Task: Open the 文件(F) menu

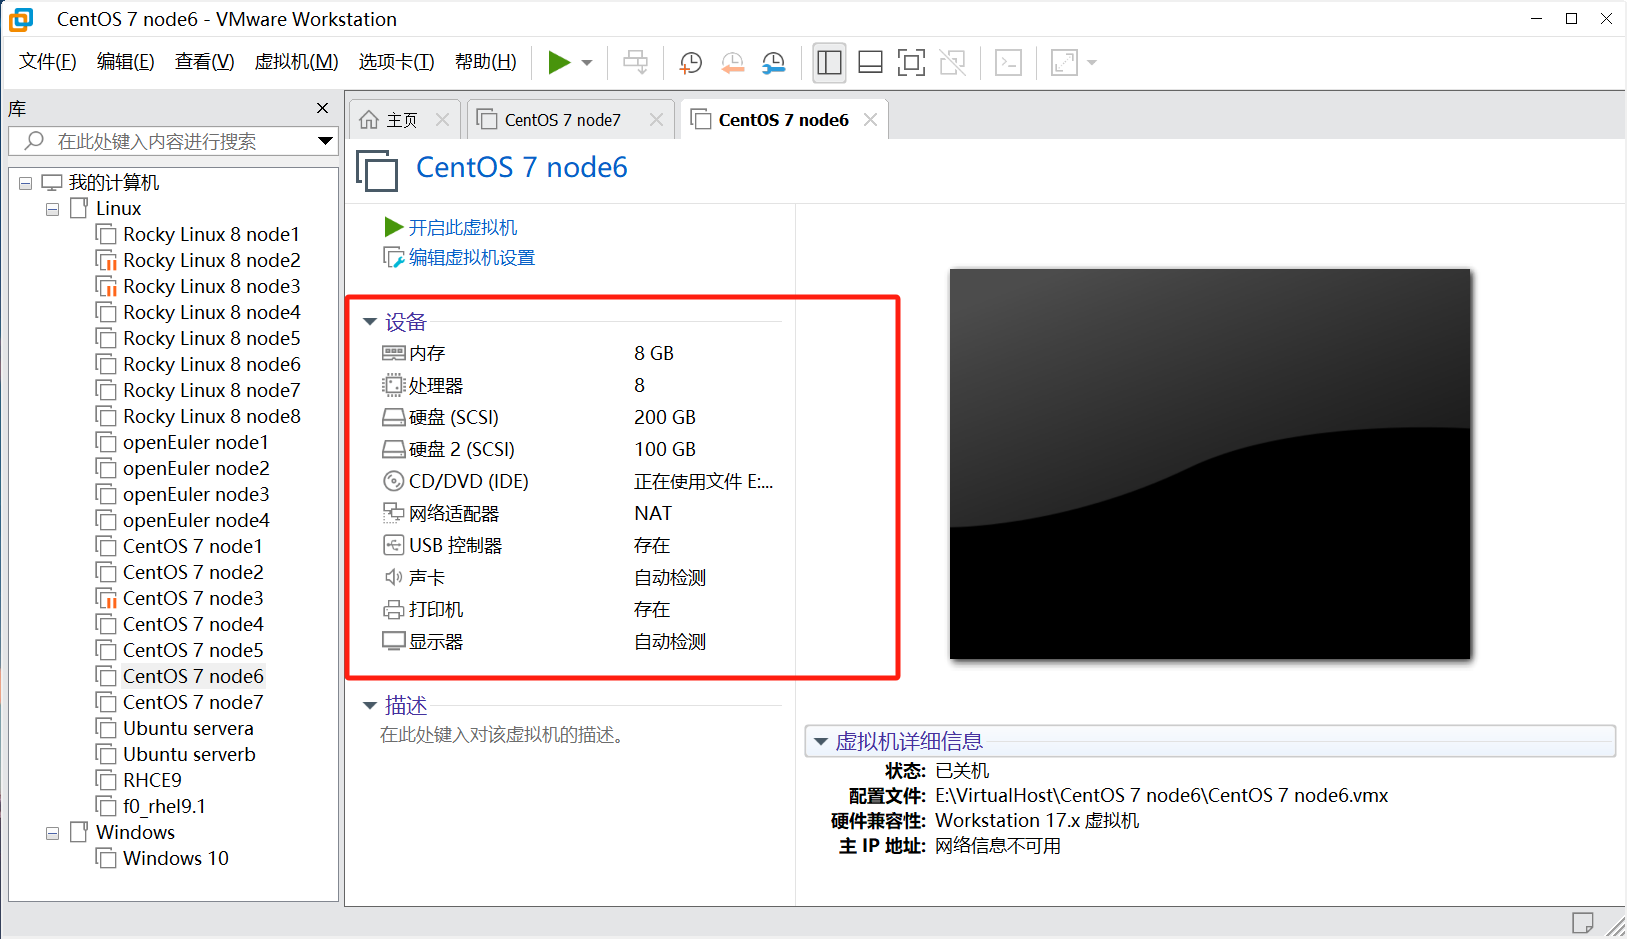Action: click(x=47, y=62)
